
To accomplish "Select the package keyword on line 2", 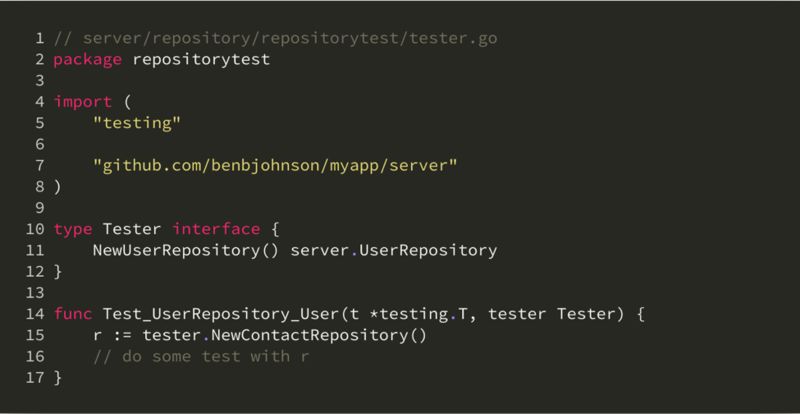I will point(88,60).
